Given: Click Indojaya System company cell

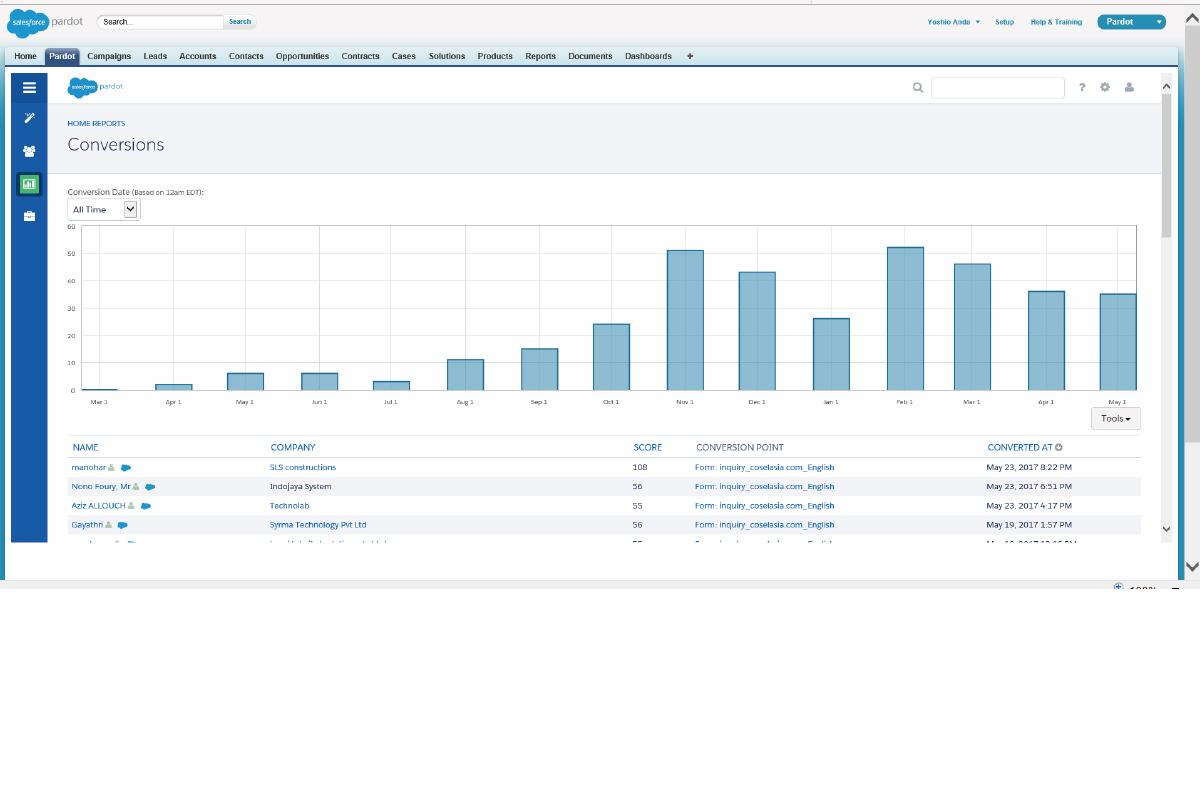Looking at the screenshot, I should click(300, 486).
